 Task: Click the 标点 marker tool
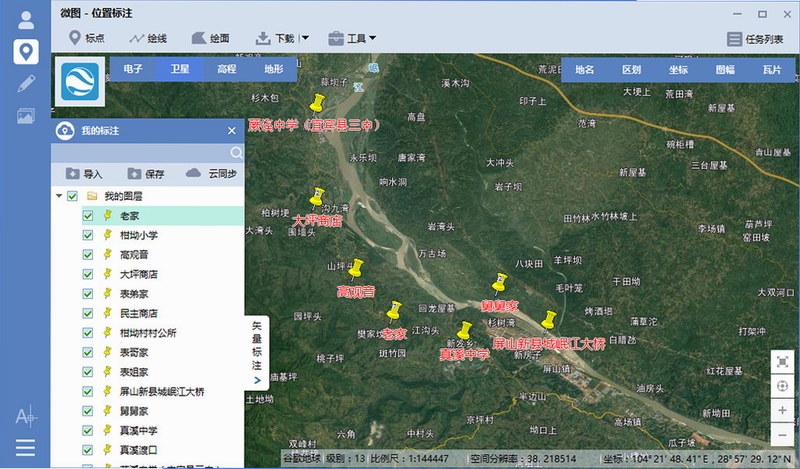point(87,38)
